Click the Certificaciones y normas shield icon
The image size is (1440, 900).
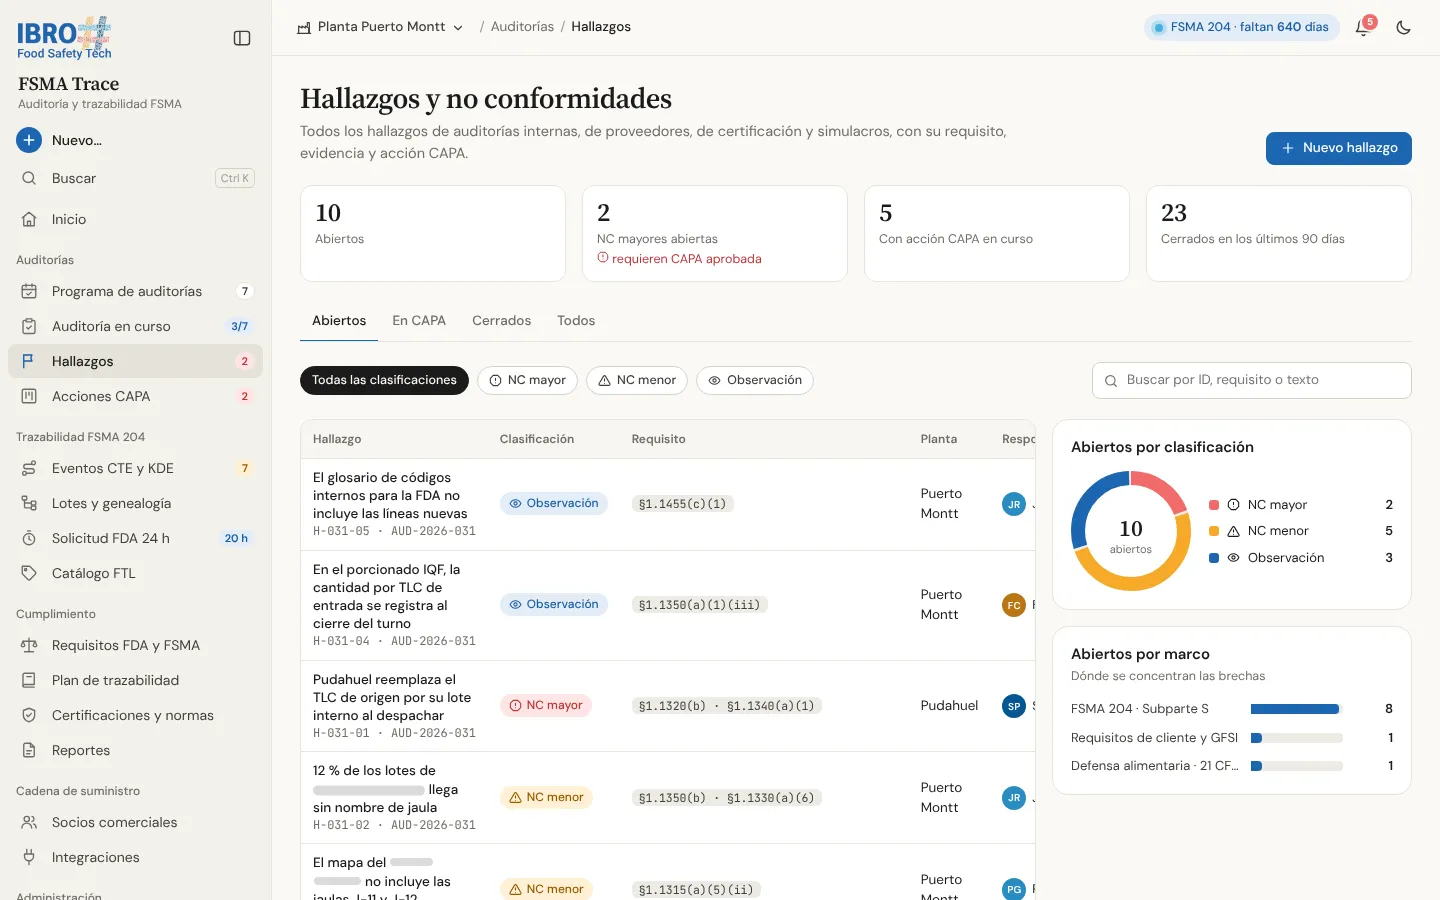(29, 715)
